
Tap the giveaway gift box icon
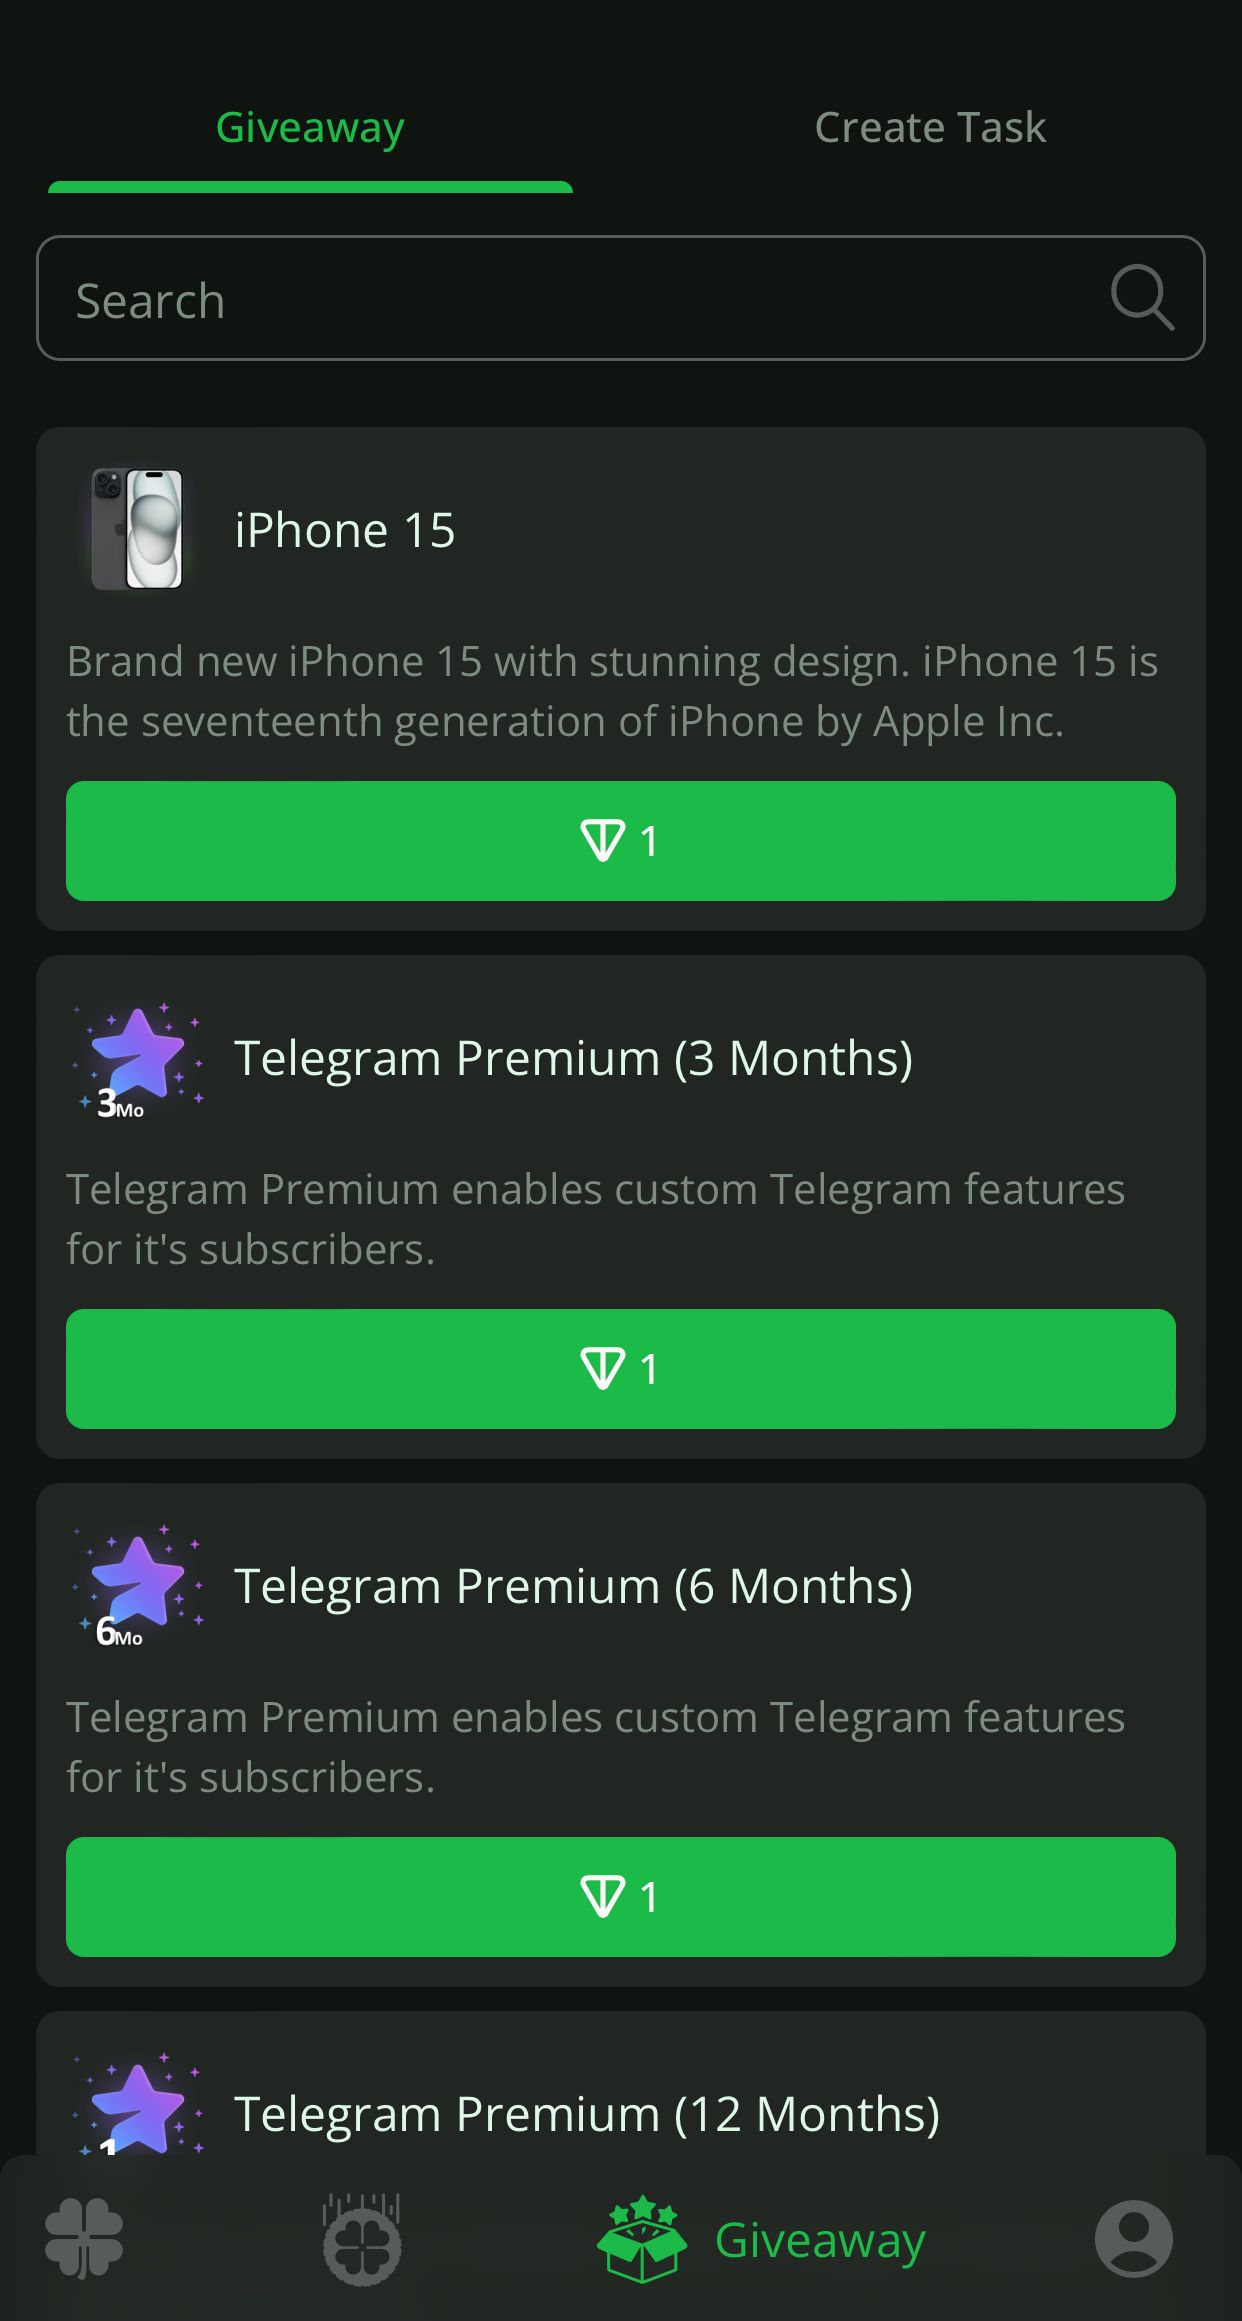click(642, 2239)
